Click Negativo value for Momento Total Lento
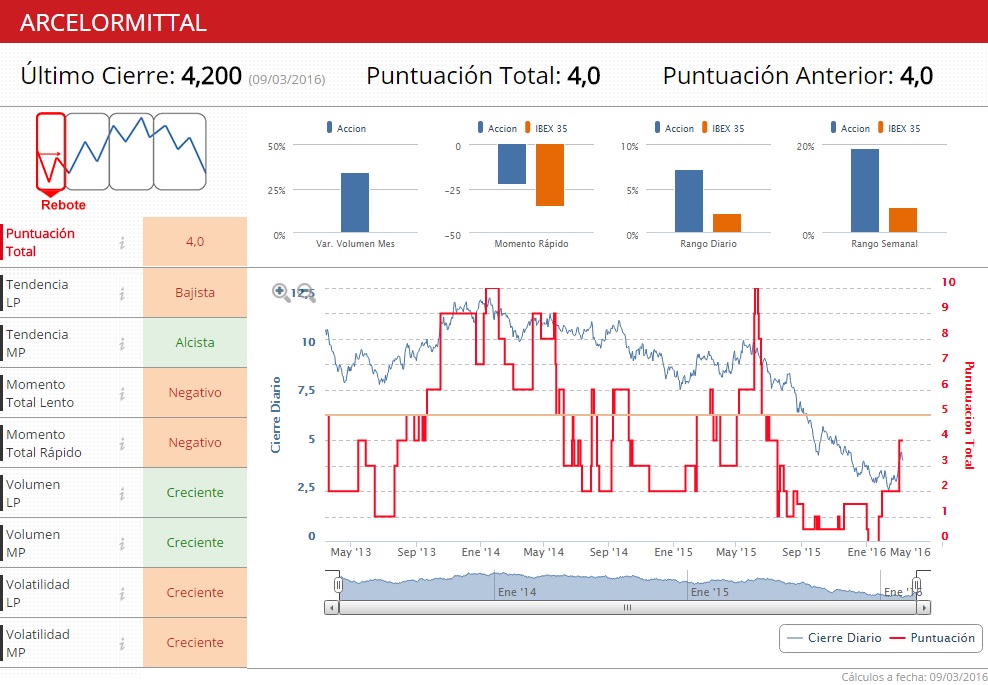The image size is (988, 685). click(195, 393)
